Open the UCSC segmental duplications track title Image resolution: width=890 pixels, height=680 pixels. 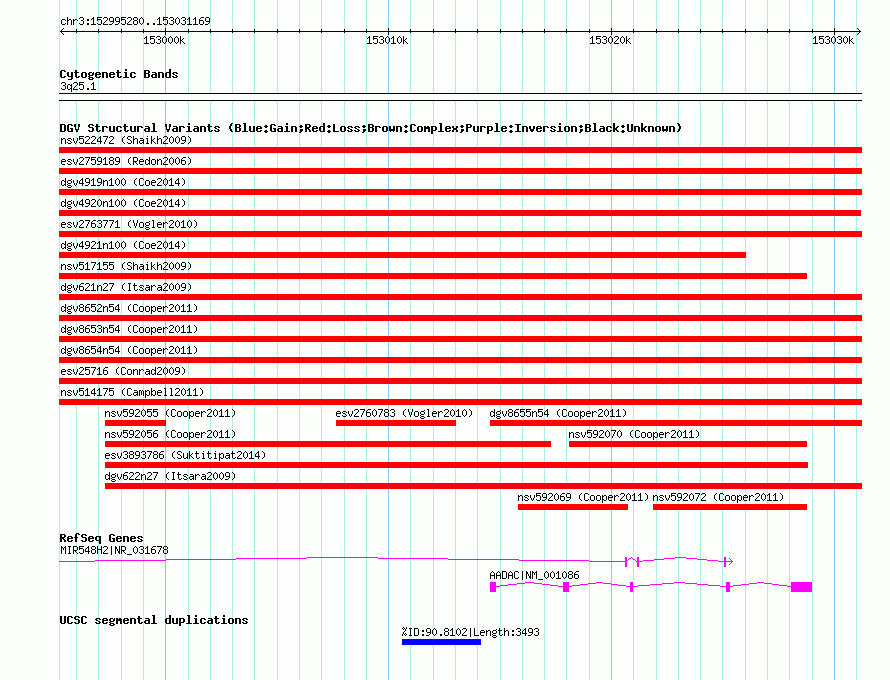154,620
